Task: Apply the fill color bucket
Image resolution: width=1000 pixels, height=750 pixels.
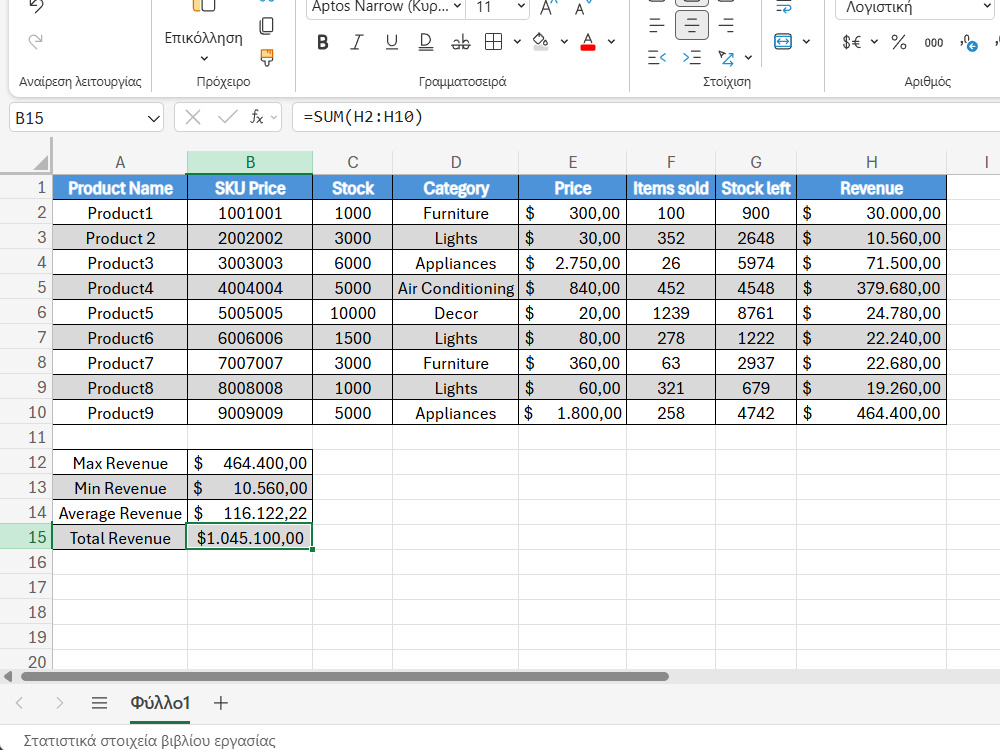Action: coord(541,42)
